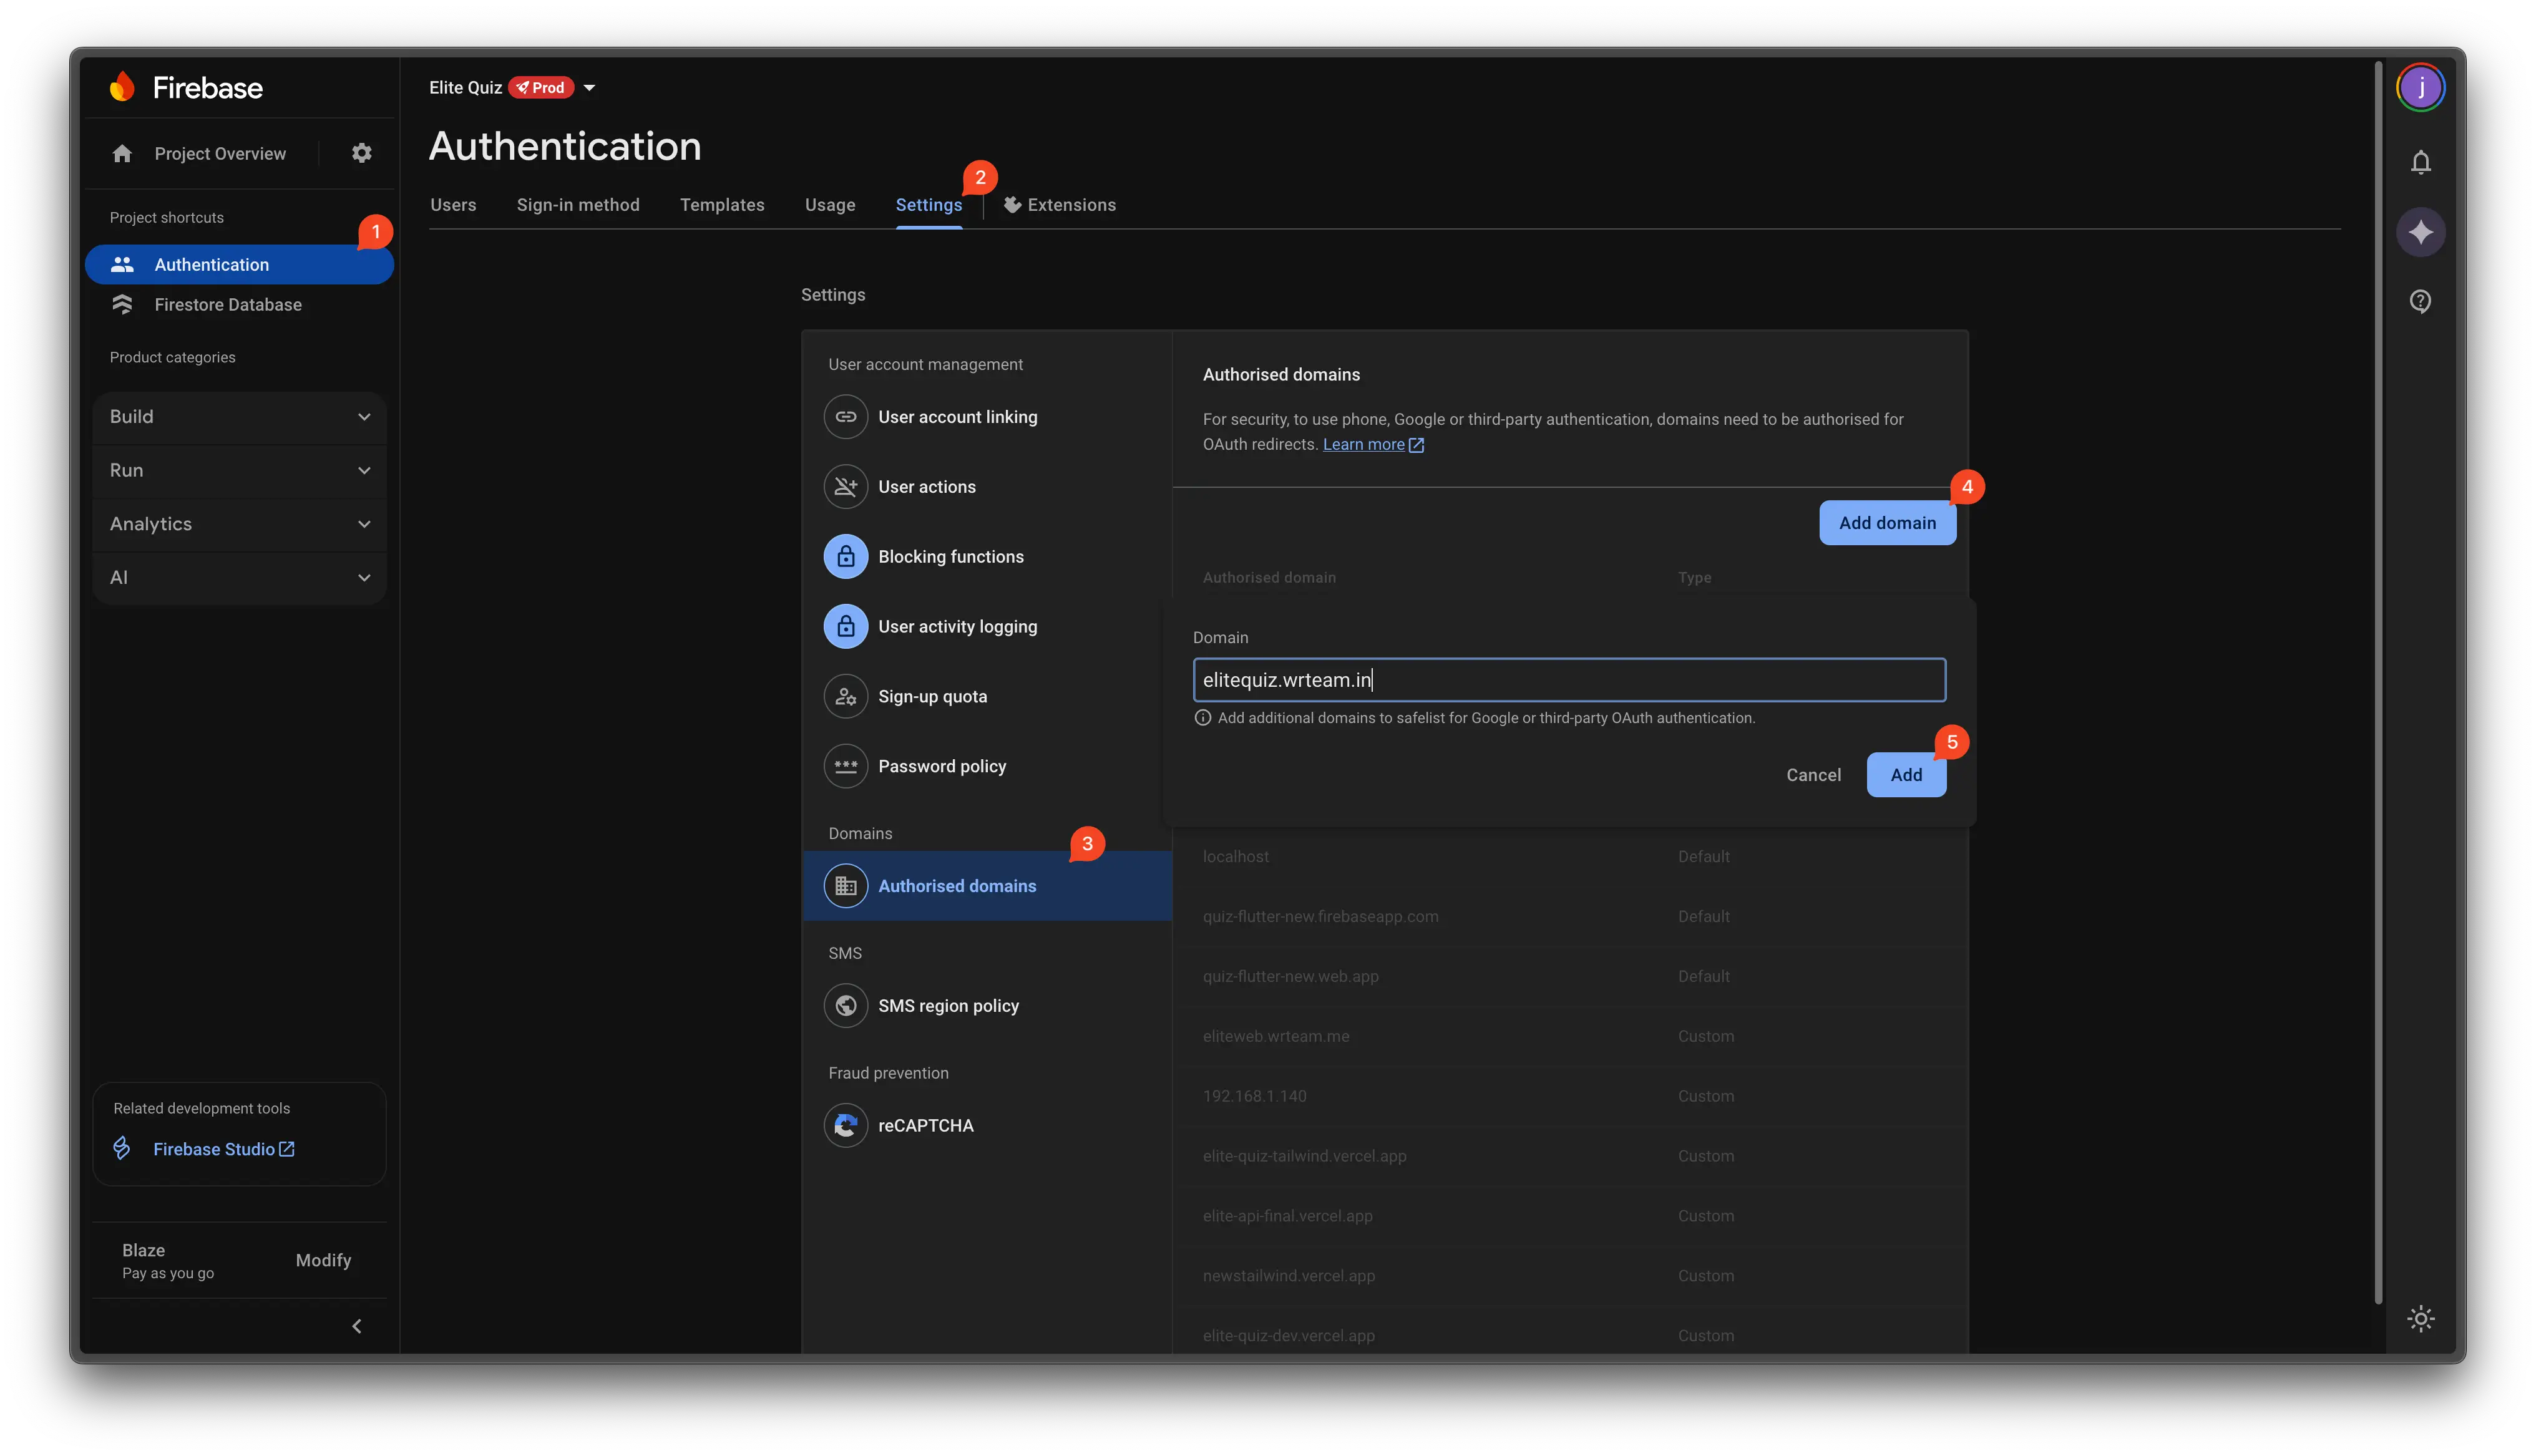Image resolution: width=2536 pixels, height=1456 pixels.
Task: Open project settings gear icon
Action: pos(361,153)
